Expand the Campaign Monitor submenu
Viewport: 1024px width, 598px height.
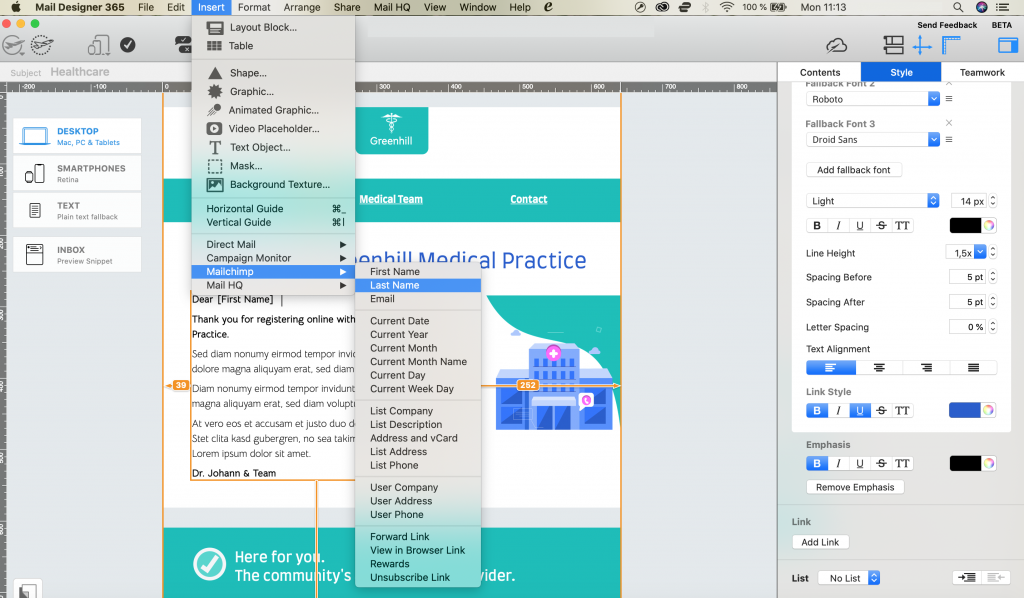[x=273, y=258]
